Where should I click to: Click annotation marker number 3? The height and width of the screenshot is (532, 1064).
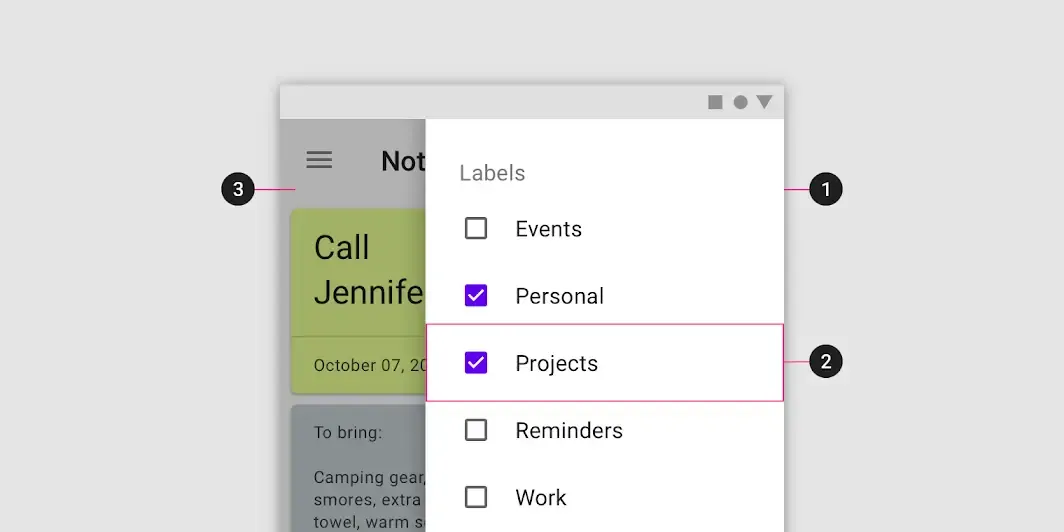tap(238, 189)
